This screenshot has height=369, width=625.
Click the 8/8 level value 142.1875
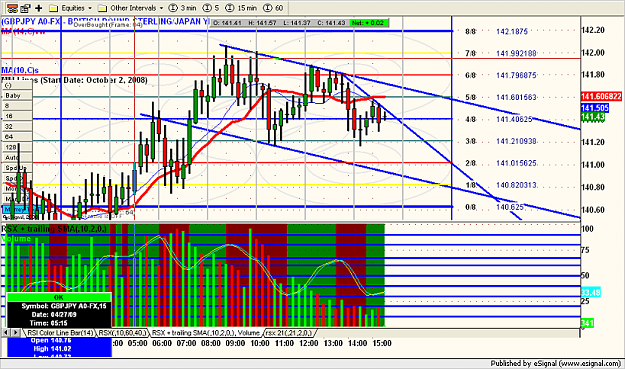tap(512, 31)
